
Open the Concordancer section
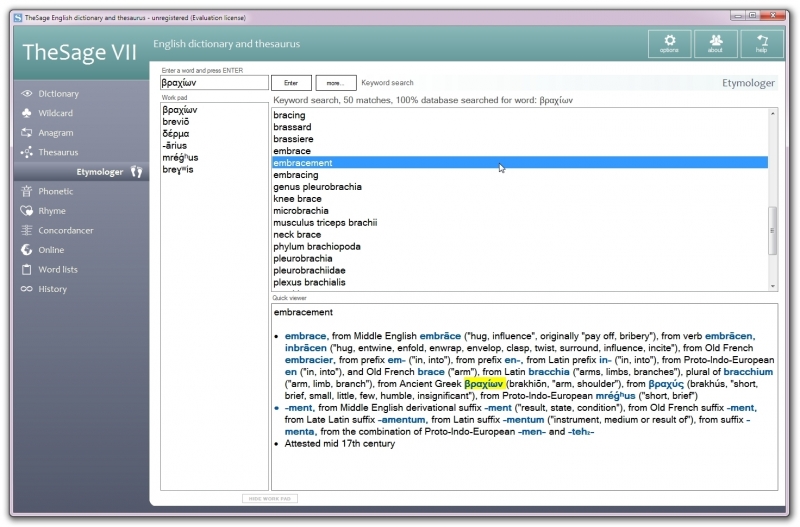tap(66, 230)
